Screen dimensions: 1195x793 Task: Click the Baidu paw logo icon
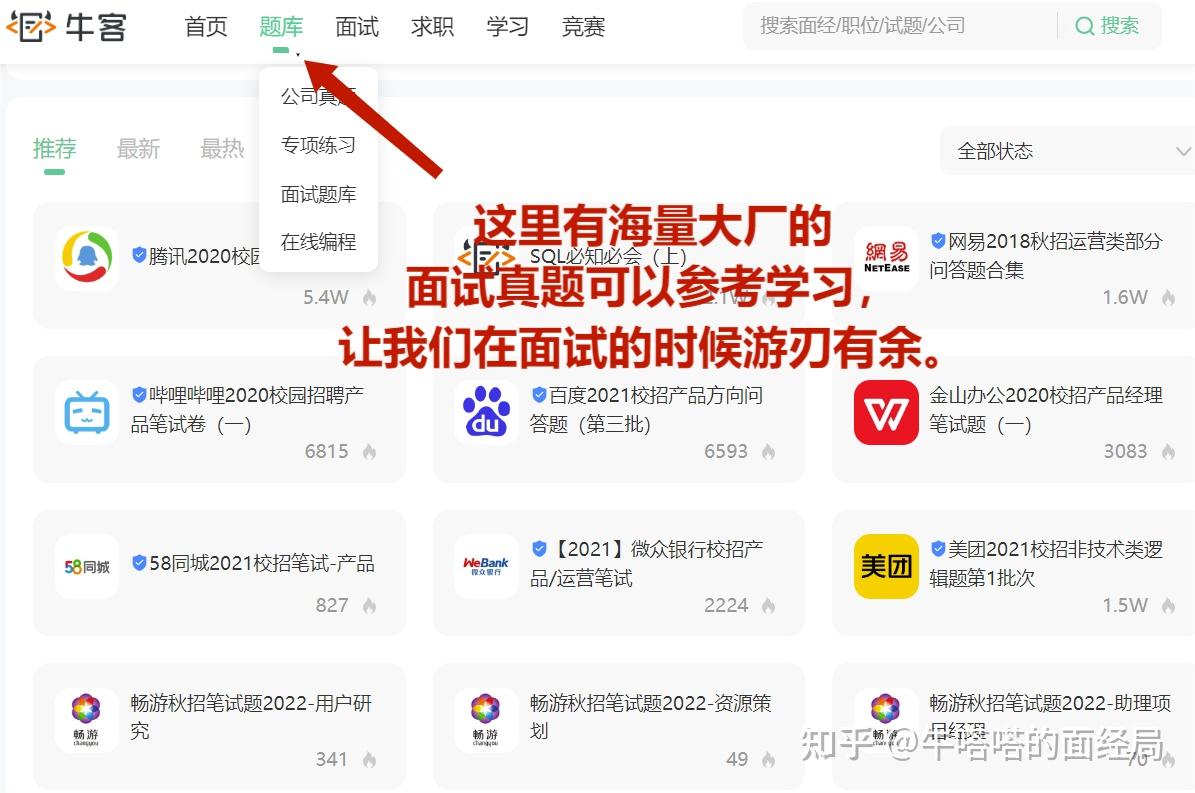tap(486, 411)
